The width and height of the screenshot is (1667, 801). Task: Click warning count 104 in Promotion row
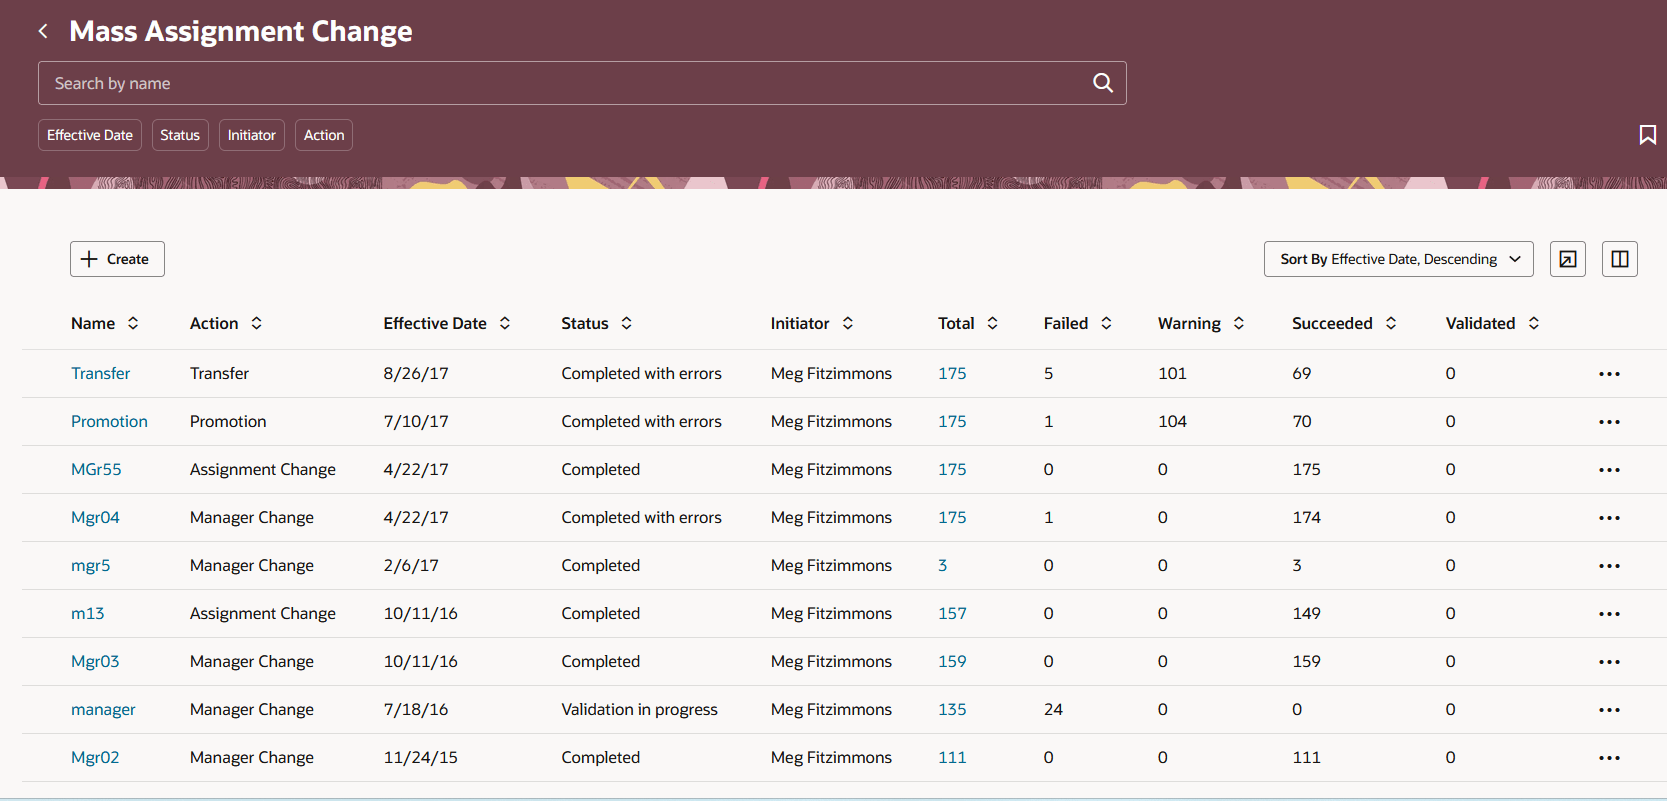[1172, 421]
